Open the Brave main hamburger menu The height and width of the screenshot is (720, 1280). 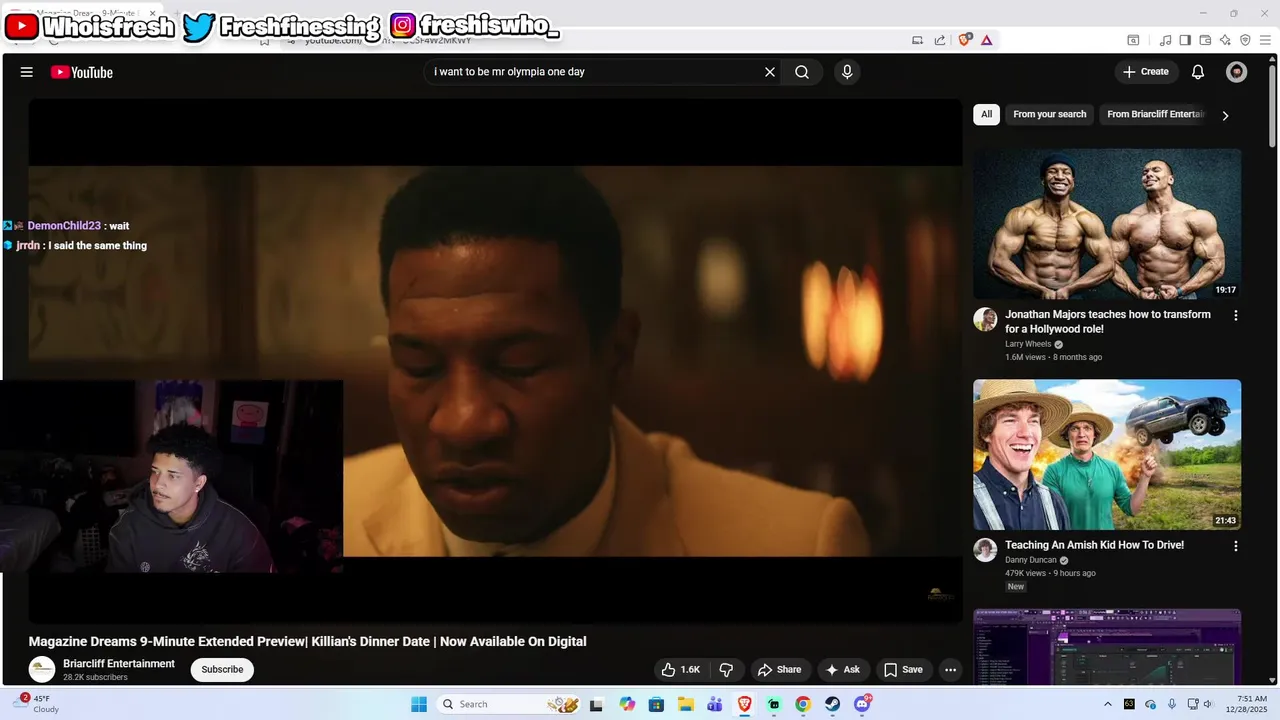coord(1265,40)
